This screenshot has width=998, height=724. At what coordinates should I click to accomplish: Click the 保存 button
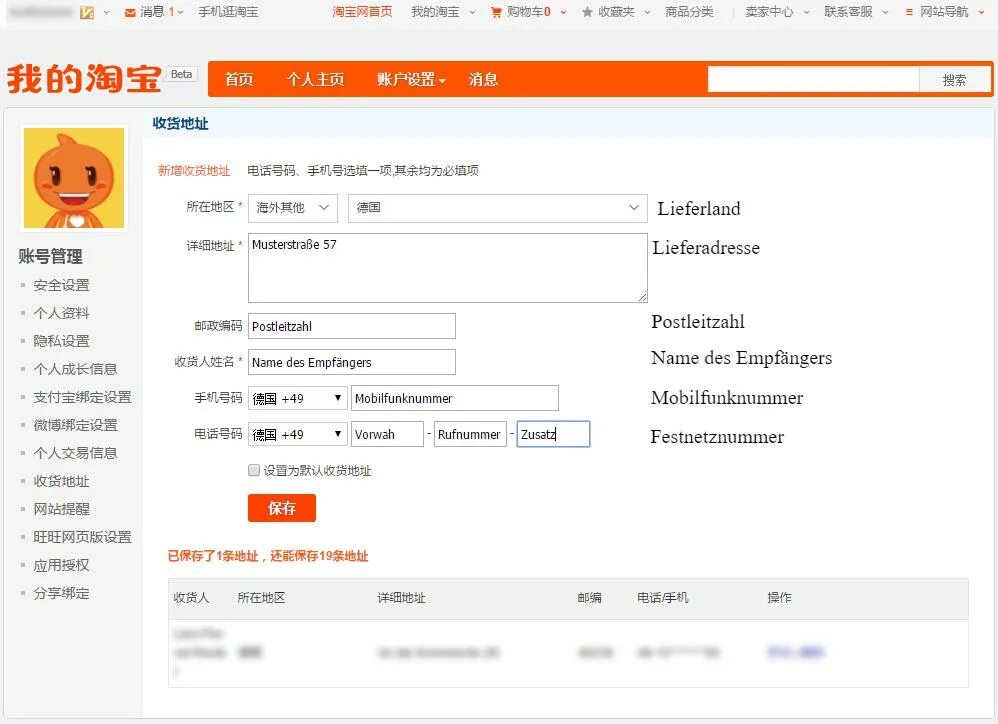(x=282, y=508)
